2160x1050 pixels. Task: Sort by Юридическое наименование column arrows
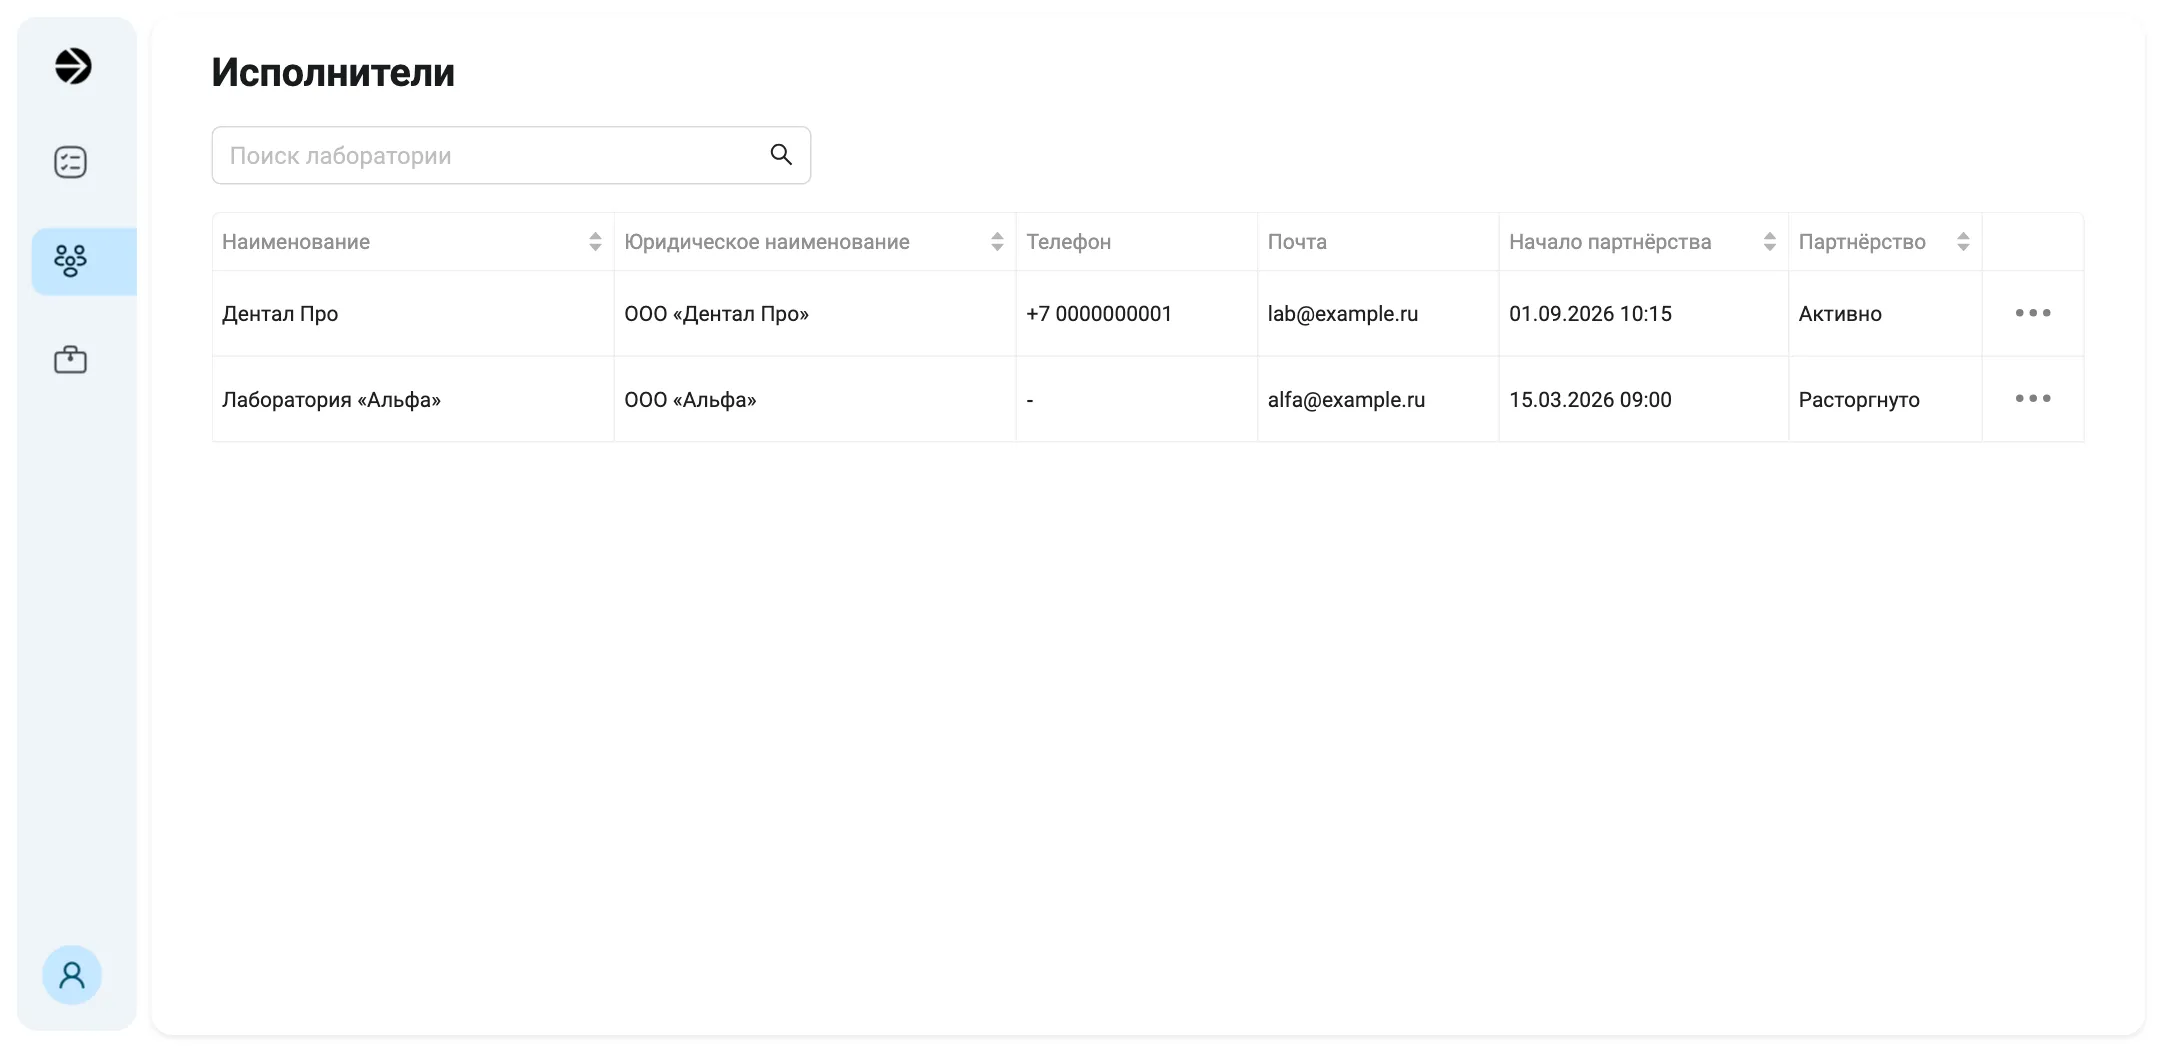(997, 242)
